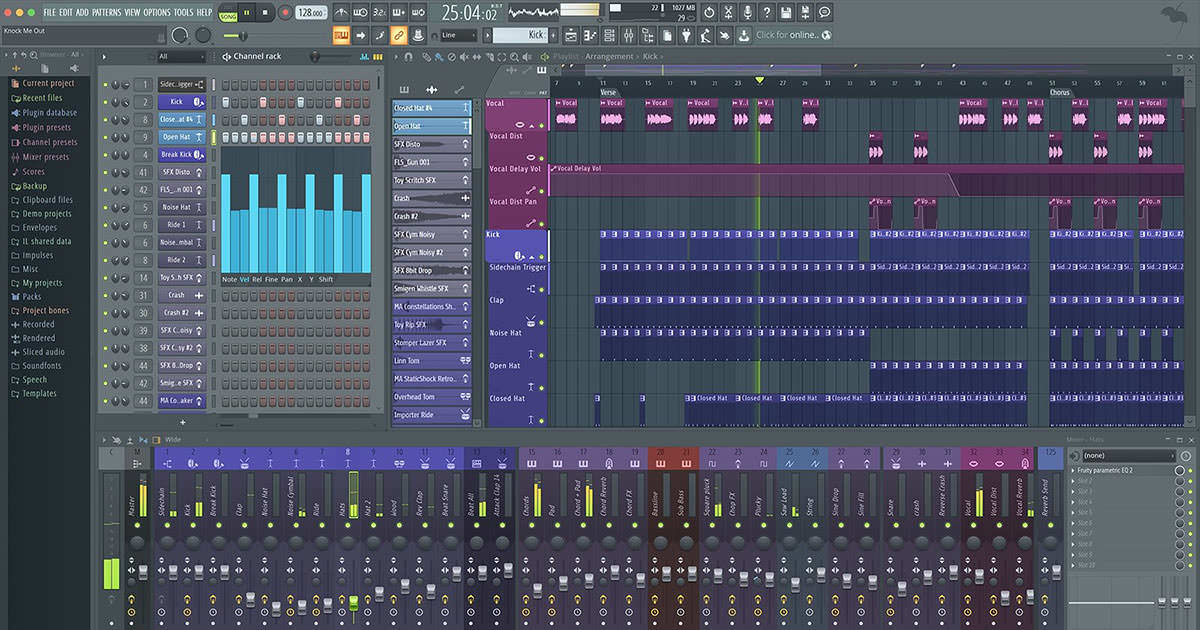Save the project with the floppy disk icon
This screenshot has height=630, width=1200.
[786, 12]
